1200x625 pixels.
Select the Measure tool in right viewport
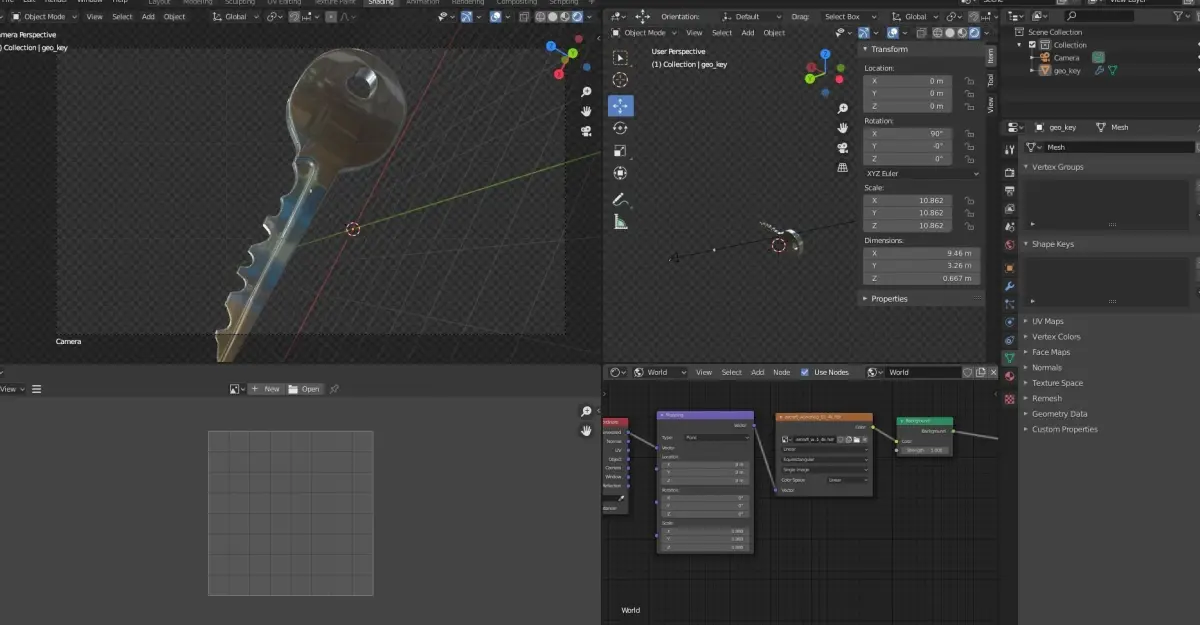pos(620,222)
